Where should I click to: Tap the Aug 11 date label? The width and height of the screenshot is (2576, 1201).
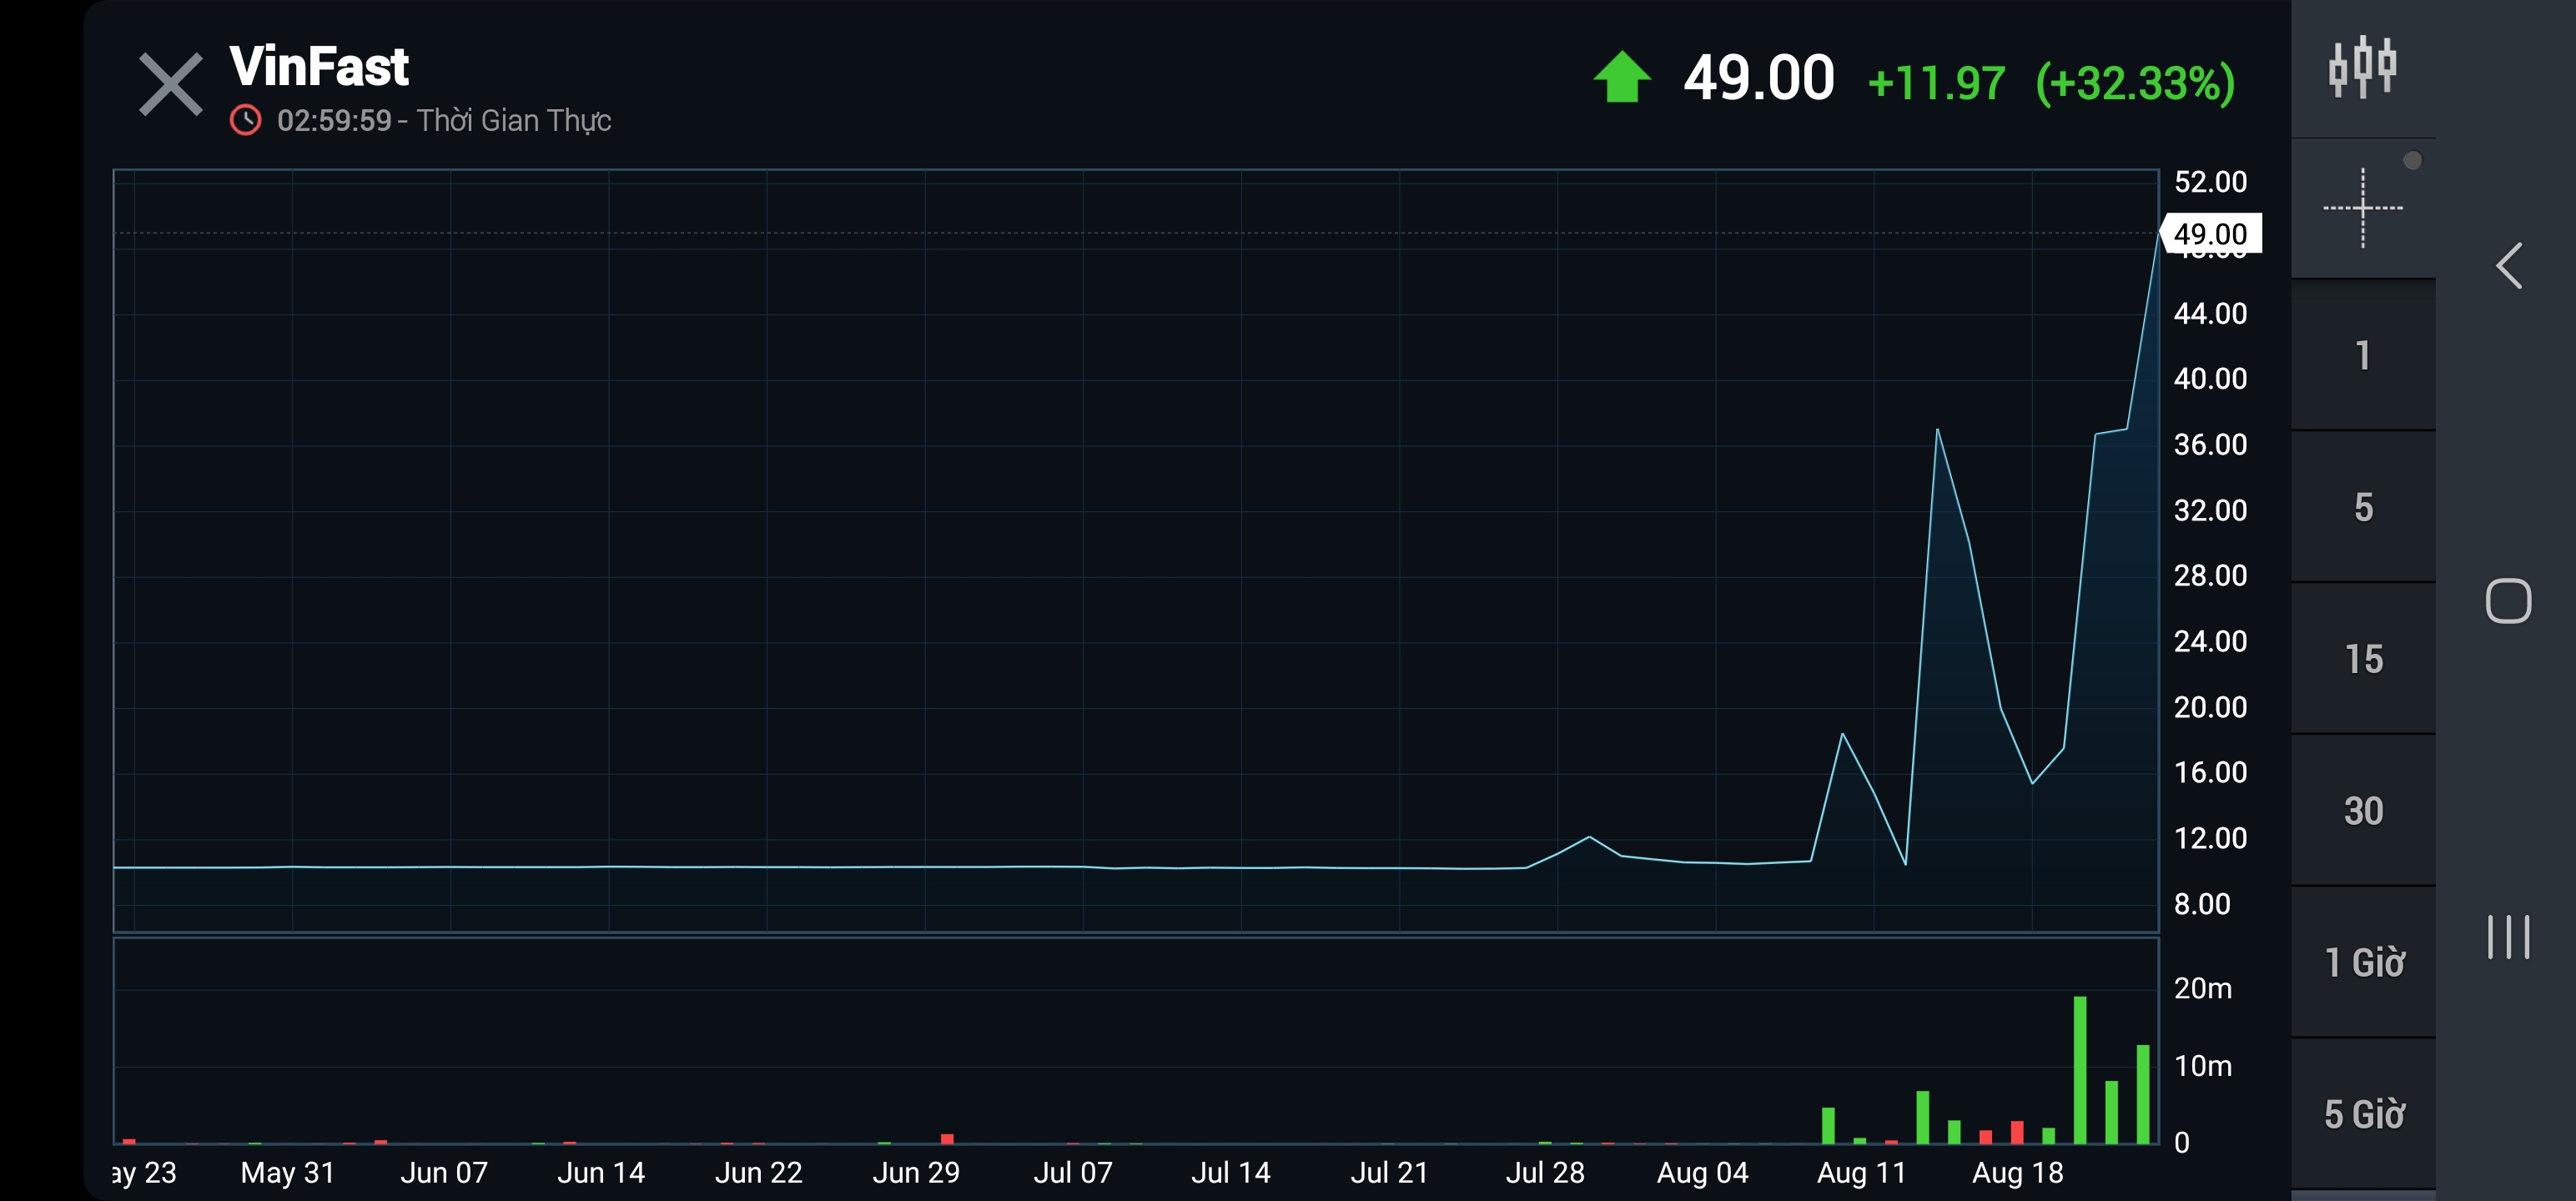tap(1861, 1172)
